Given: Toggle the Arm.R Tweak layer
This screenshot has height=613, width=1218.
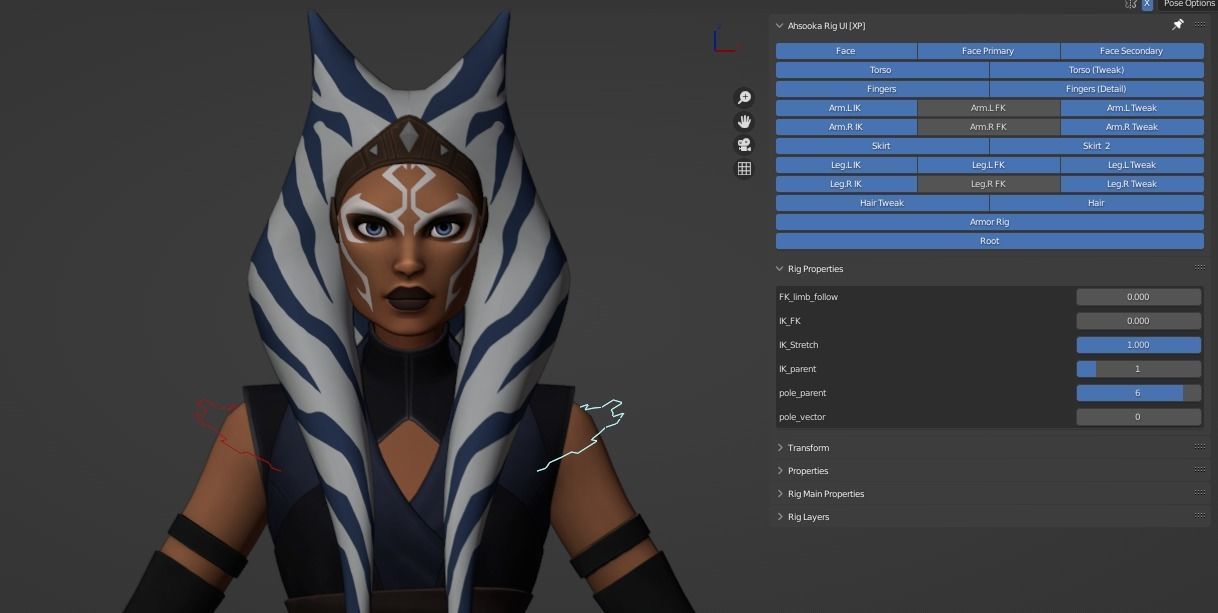Looking at the screenshot, I should (1132, 127).
